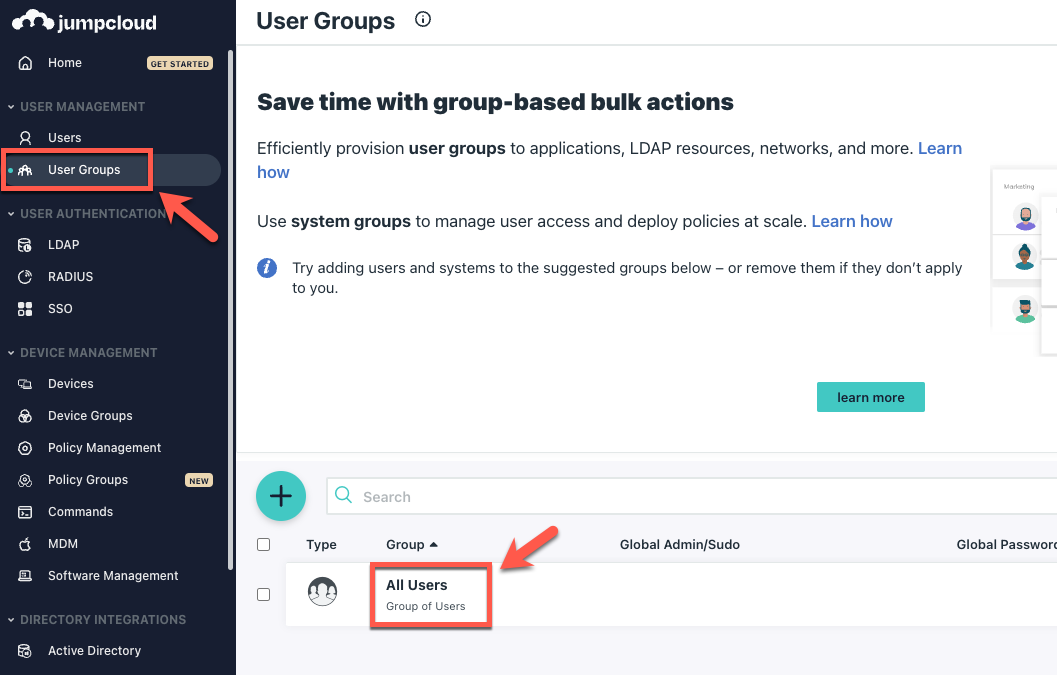Image resolution: width=1057 pixels, height=675 pixels.
Task: Click 'Save time with group-based bulk actions' heading
Action: pyautogui.click(x=495, y=102)
